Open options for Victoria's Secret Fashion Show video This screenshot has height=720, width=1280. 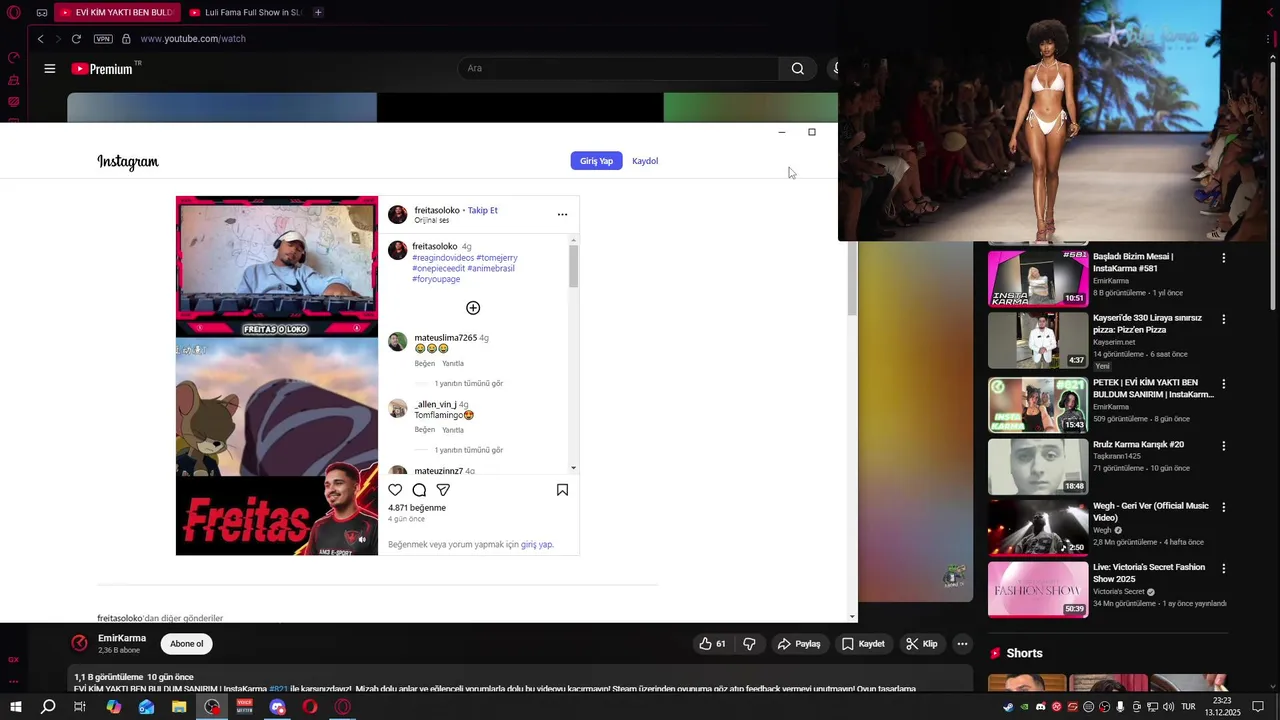click(x=1223, y=569)
